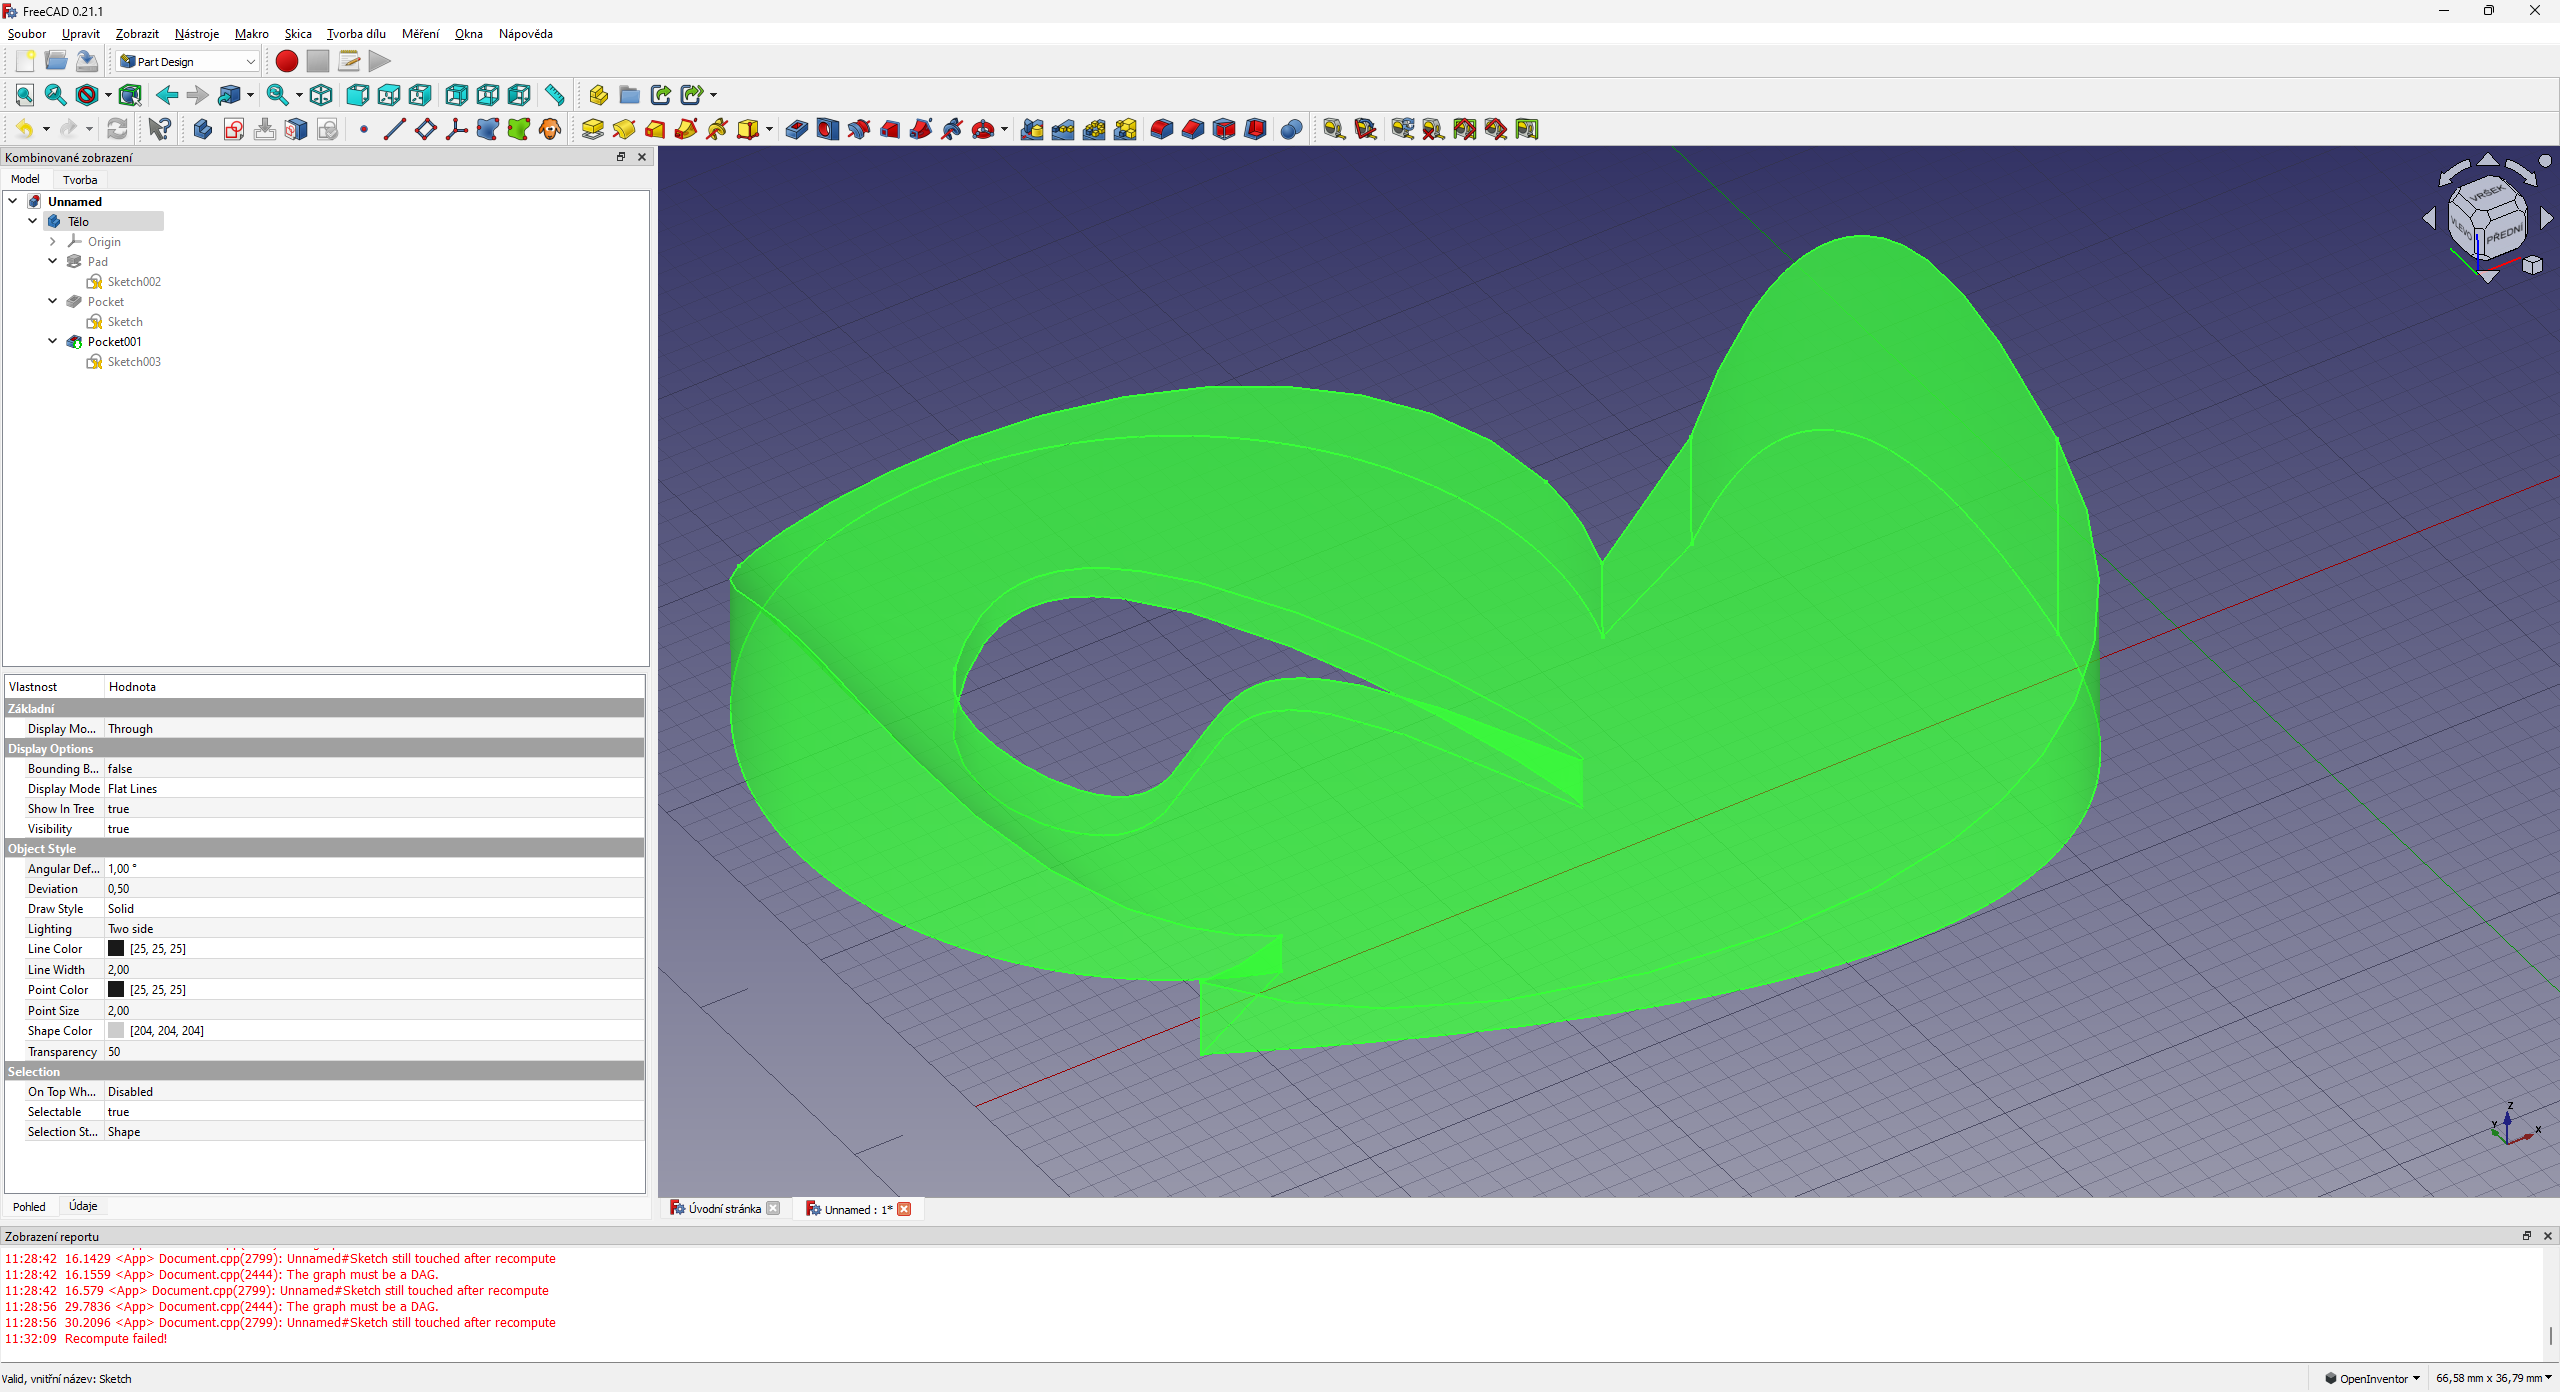The image size is (2560, 1392).
Task: Click the measure distance ruler icon
Action: pos(554,95)
